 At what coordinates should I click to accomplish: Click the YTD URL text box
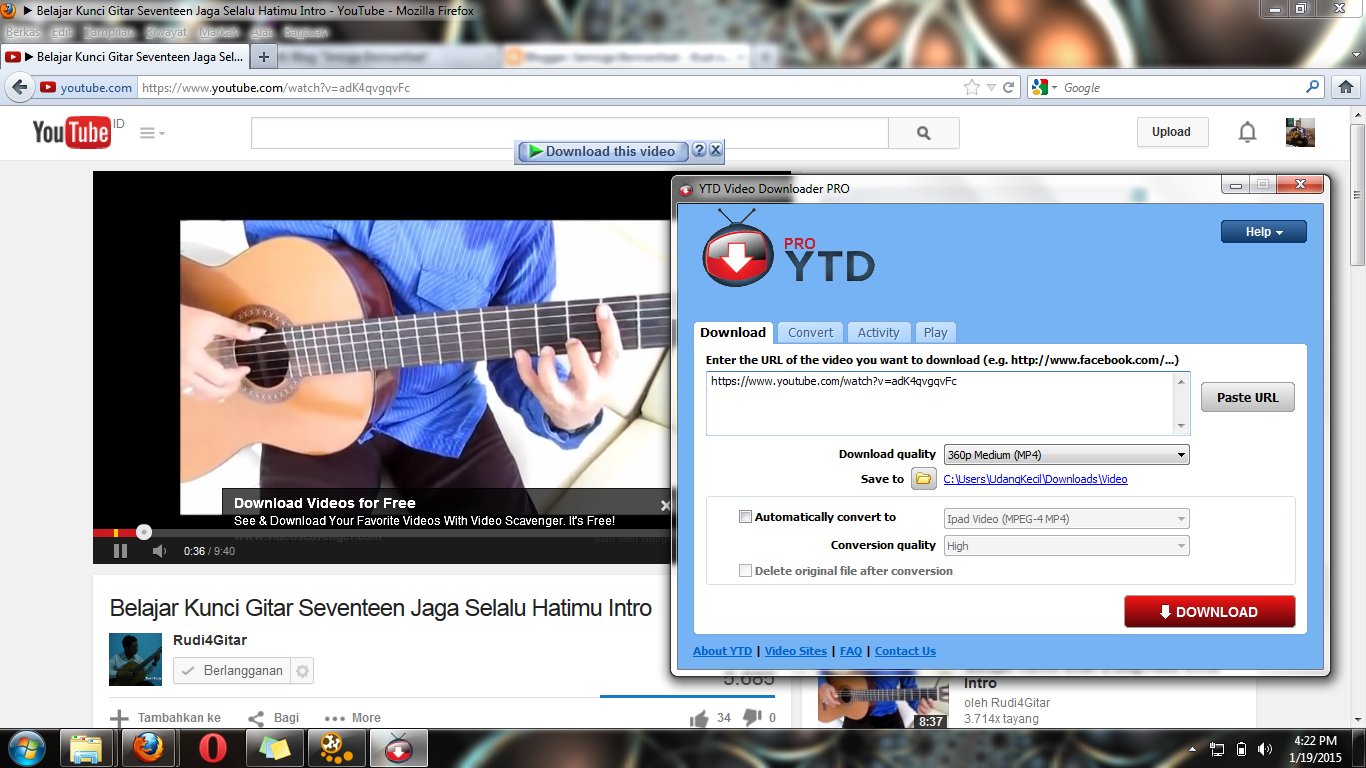[948, 404]
